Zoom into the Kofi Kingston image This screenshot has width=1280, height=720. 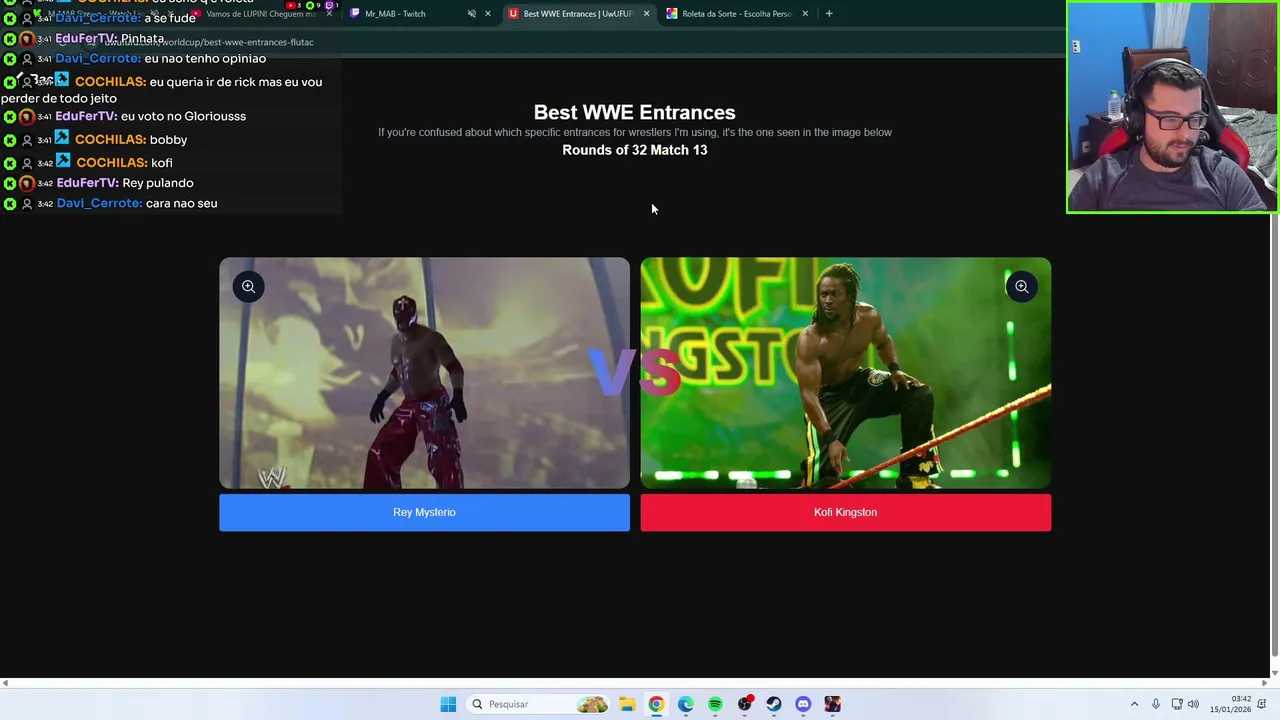click(1021, 287)
